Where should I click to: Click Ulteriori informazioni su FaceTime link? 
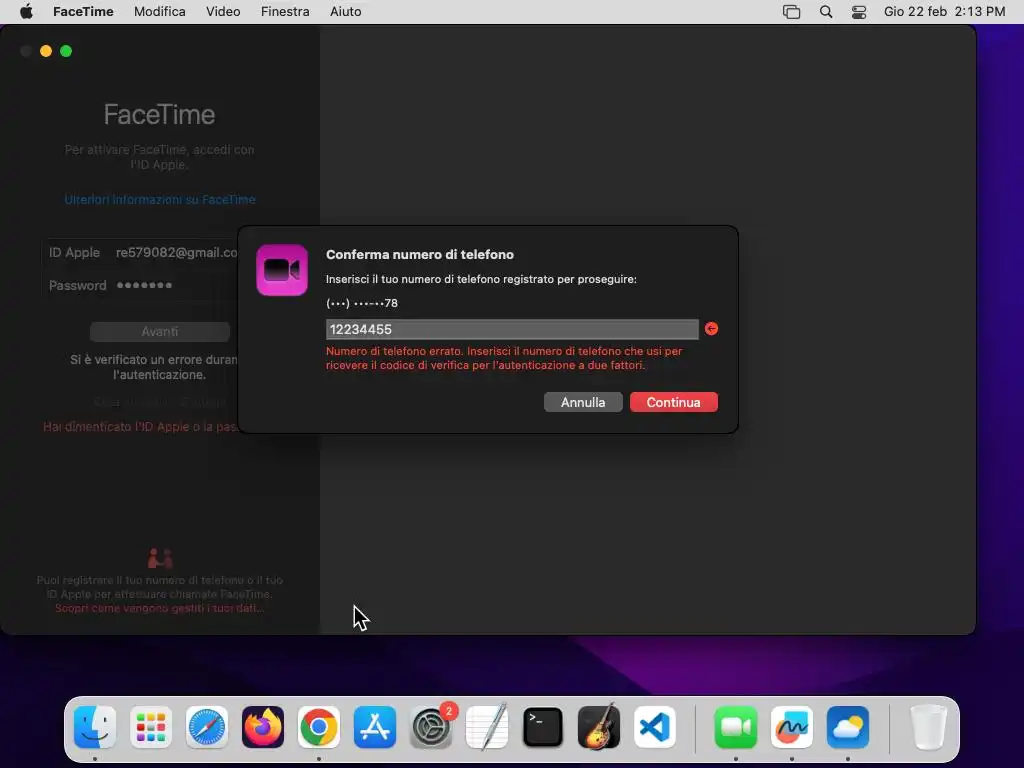[x=160, y=199]
